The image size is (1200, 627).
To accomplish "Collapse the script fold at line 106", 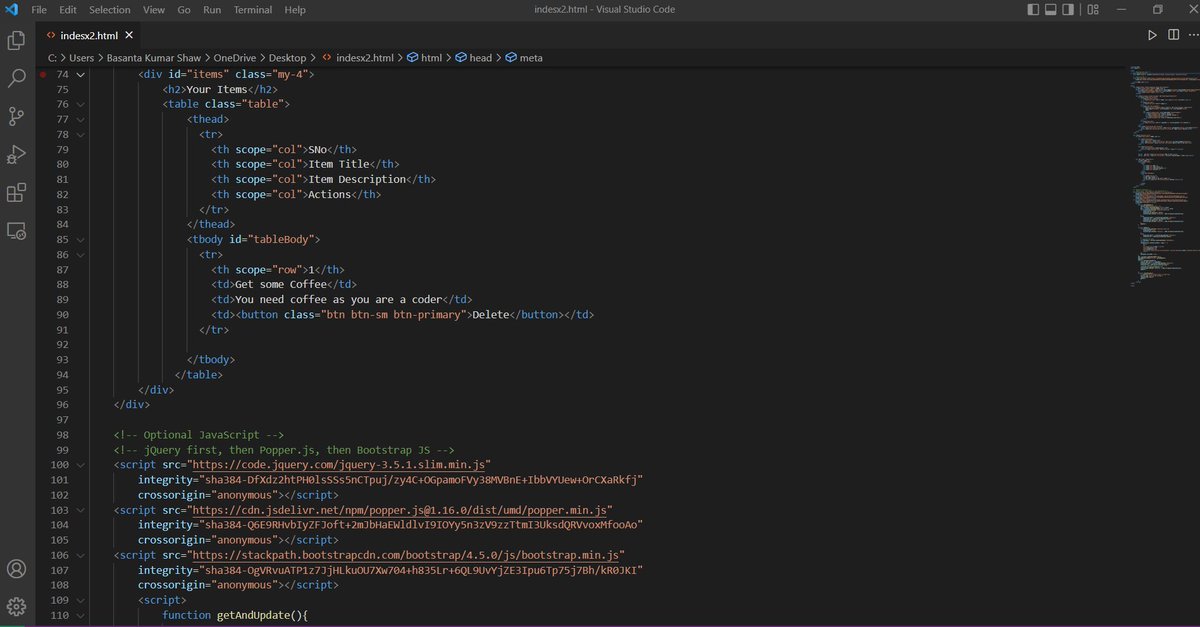I will click(81, 555).
